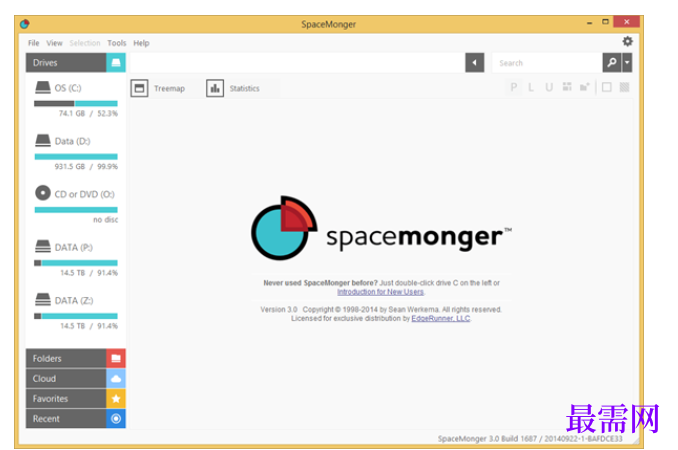Expand the Favorites panel header
Viewport: 678px width, 450px height.
(66, 399)
